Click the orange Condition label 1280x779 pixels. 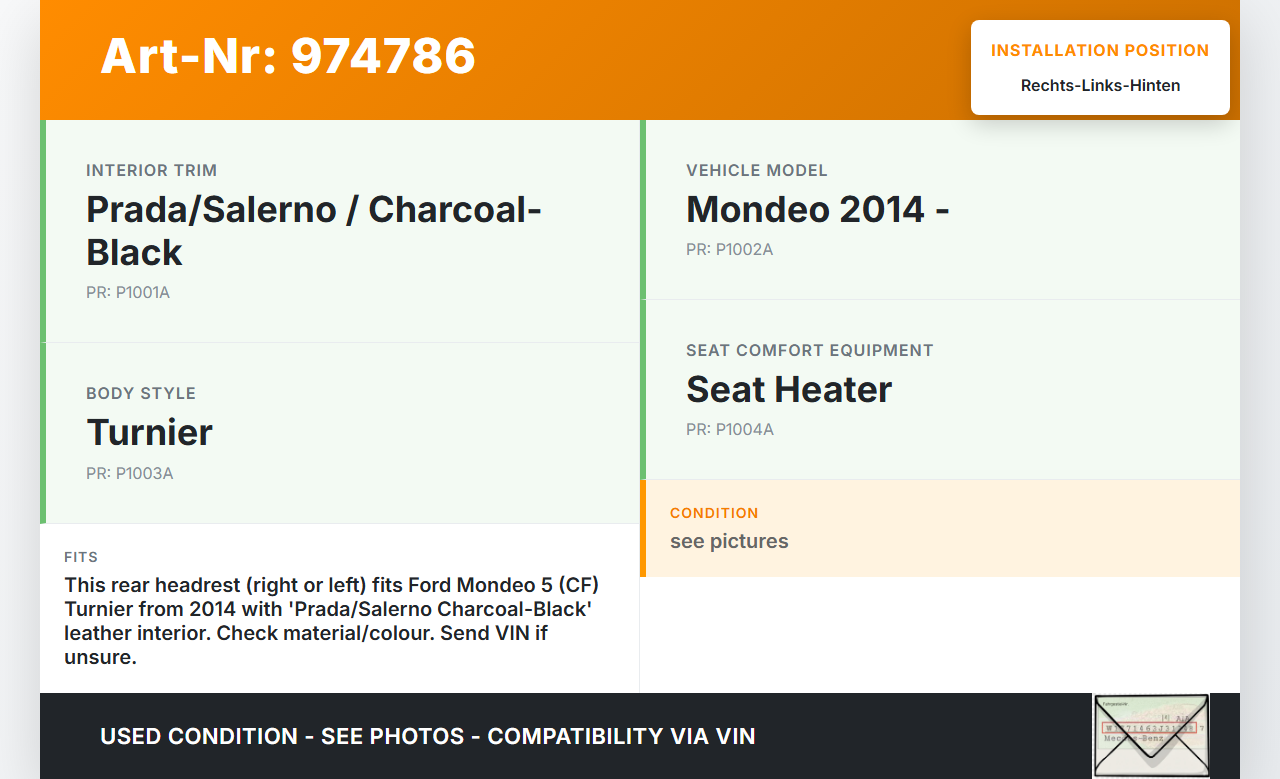pyautogui.click(x=714, y=513)
